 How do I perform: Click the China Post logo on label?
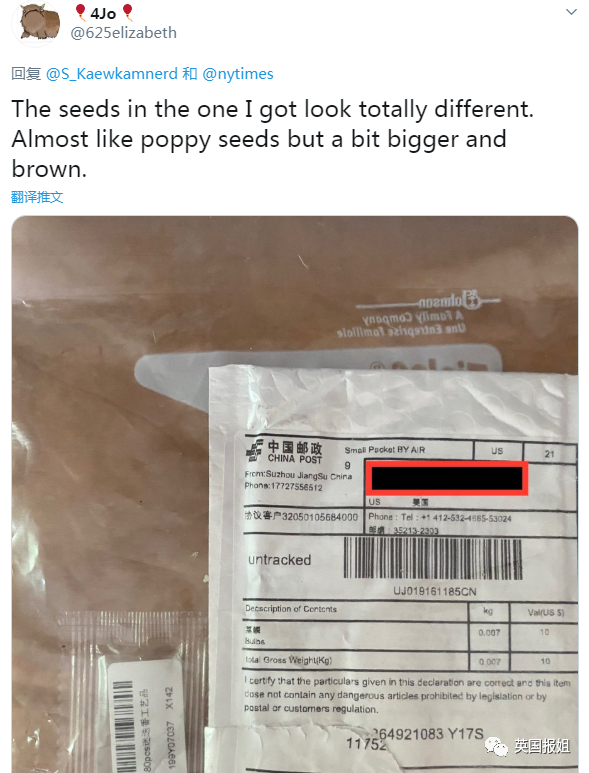(284, 452)
